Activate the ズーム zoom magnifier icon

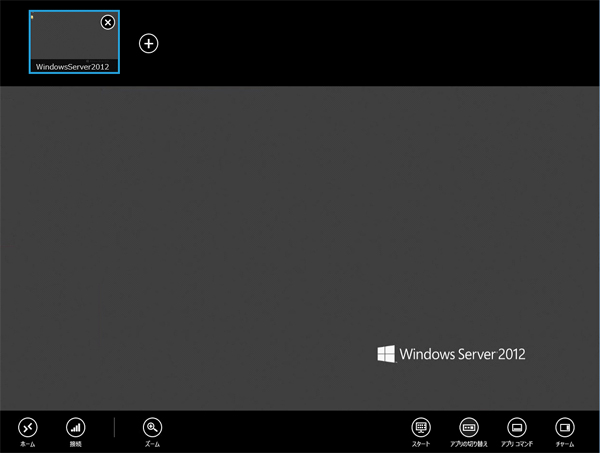pyautogui.click(x=152, y=427)
